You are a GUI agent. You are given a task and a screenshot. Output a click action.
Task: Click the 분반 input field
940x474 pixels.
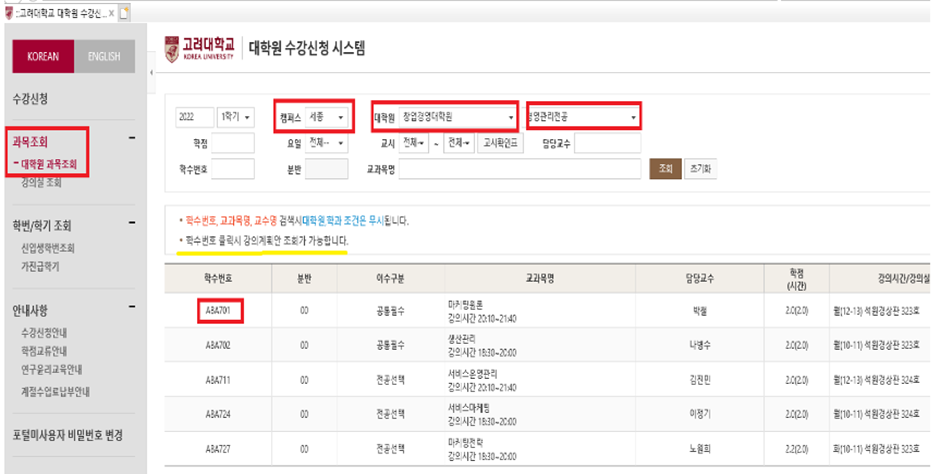point(327,169)
